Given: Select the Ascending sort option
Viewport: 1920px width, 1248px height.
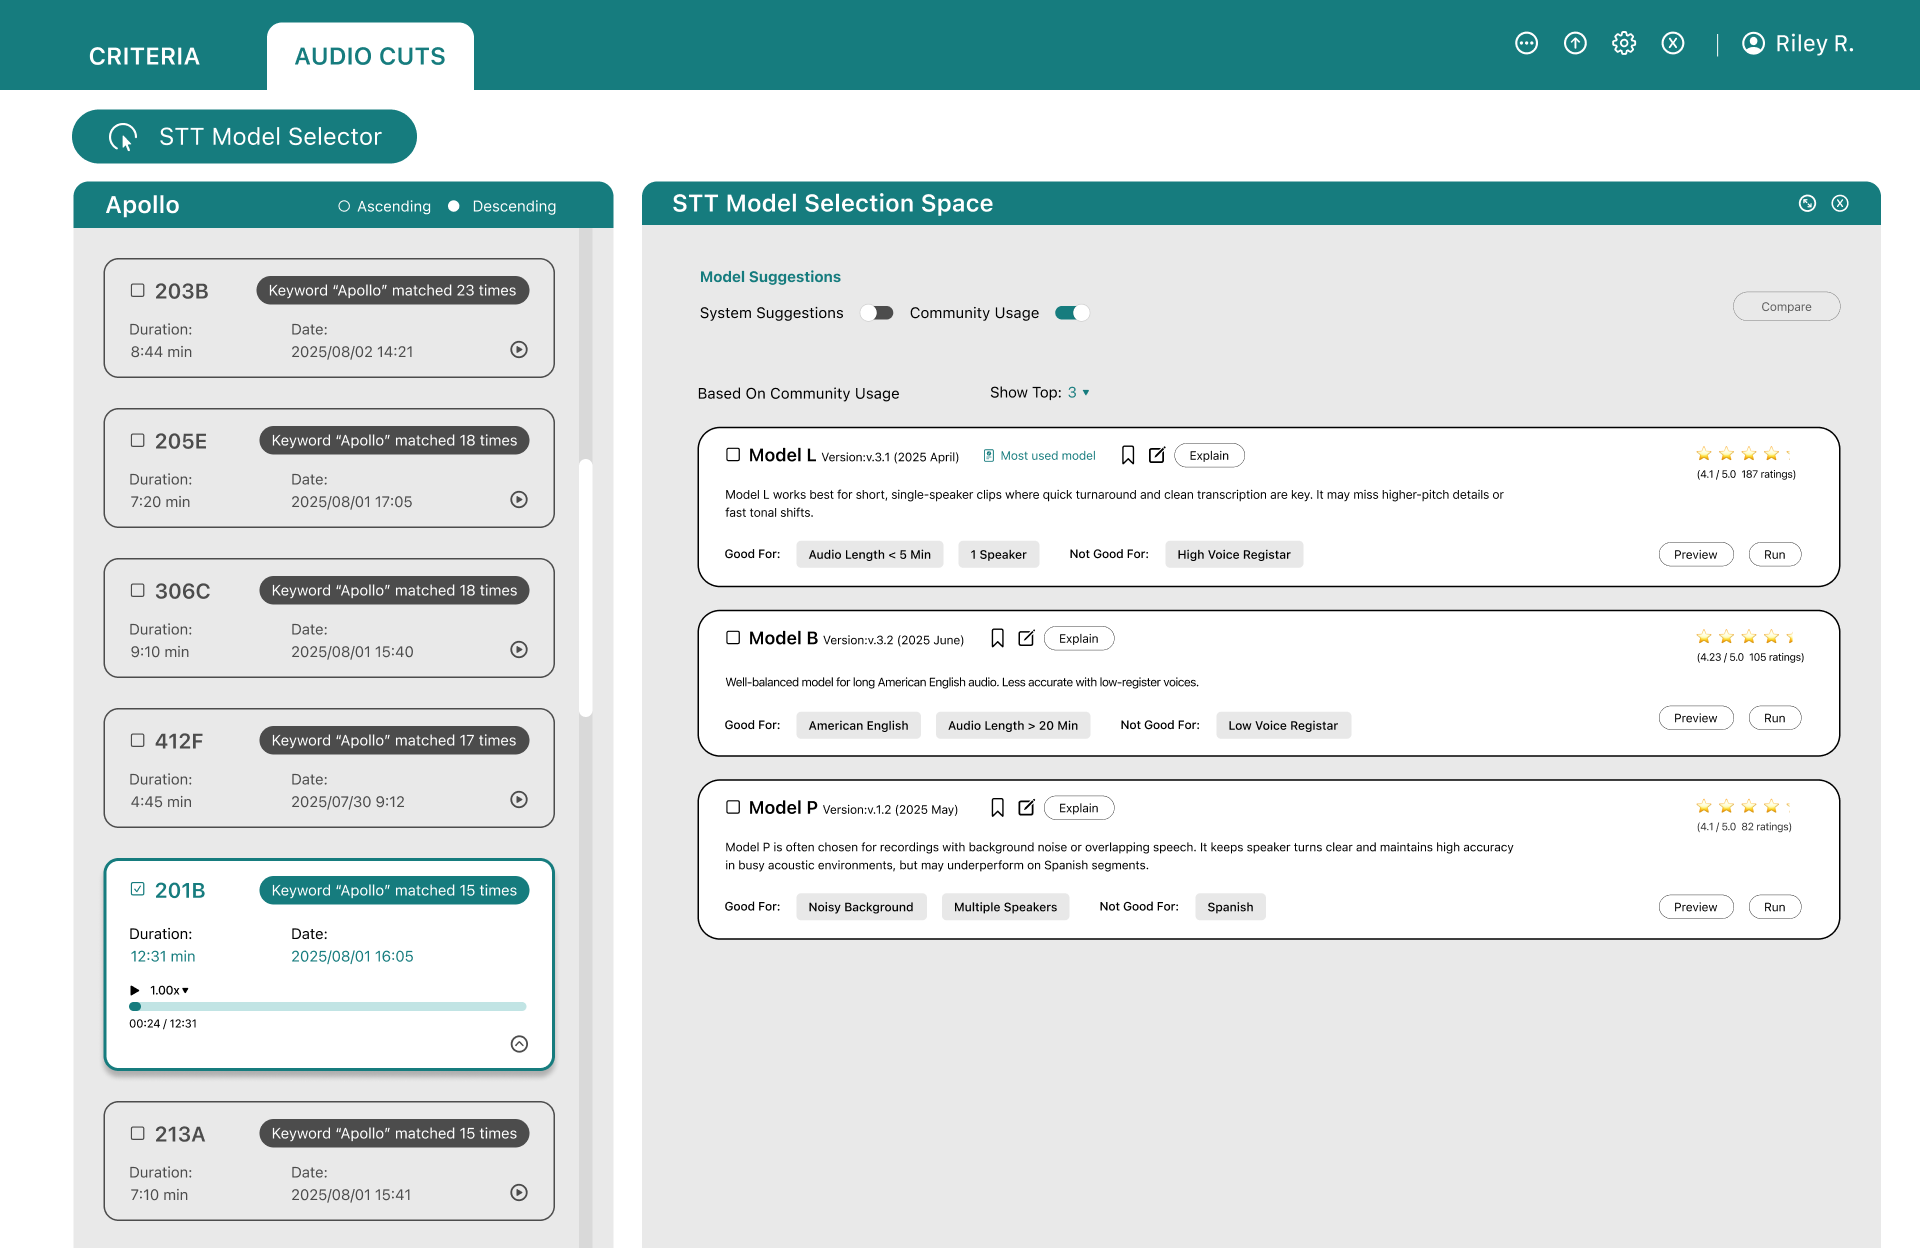Looking at the screenshot, I should click(x=344, y=206).
